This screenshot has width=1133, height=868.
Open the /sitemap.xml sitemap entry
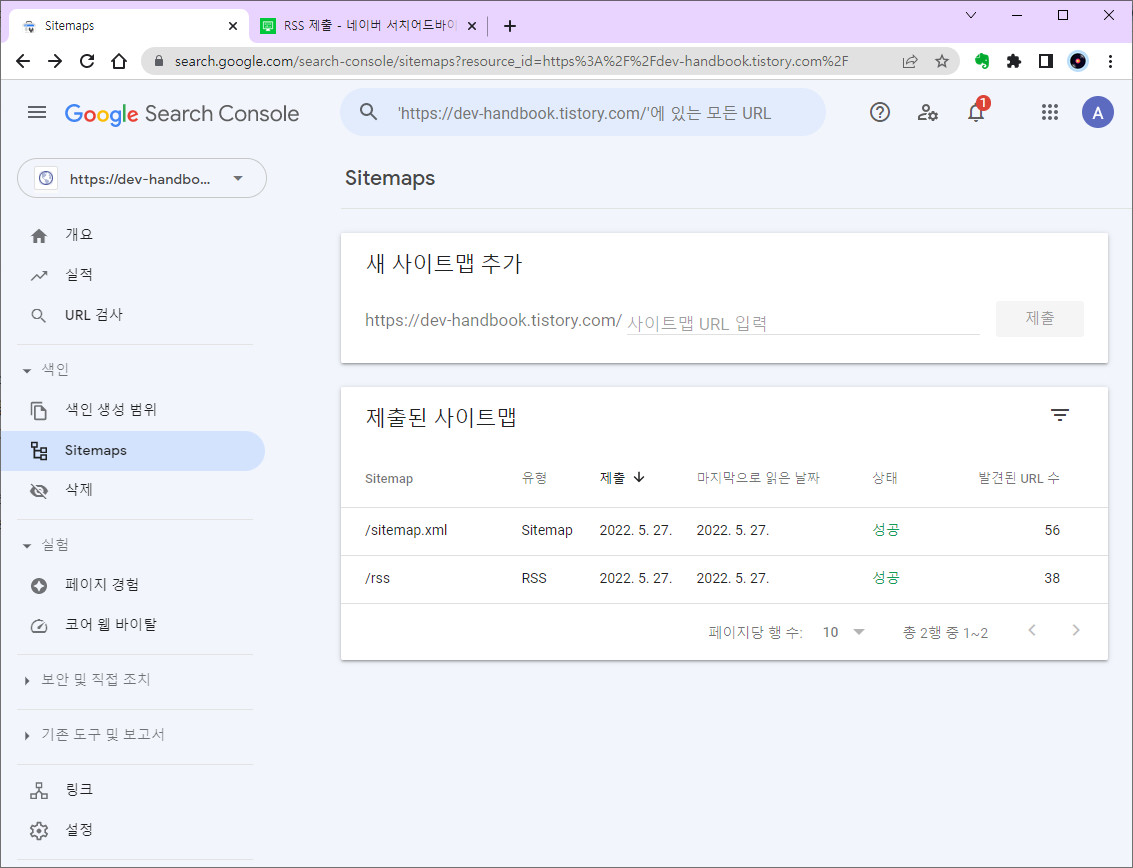(x=406, y=530)
